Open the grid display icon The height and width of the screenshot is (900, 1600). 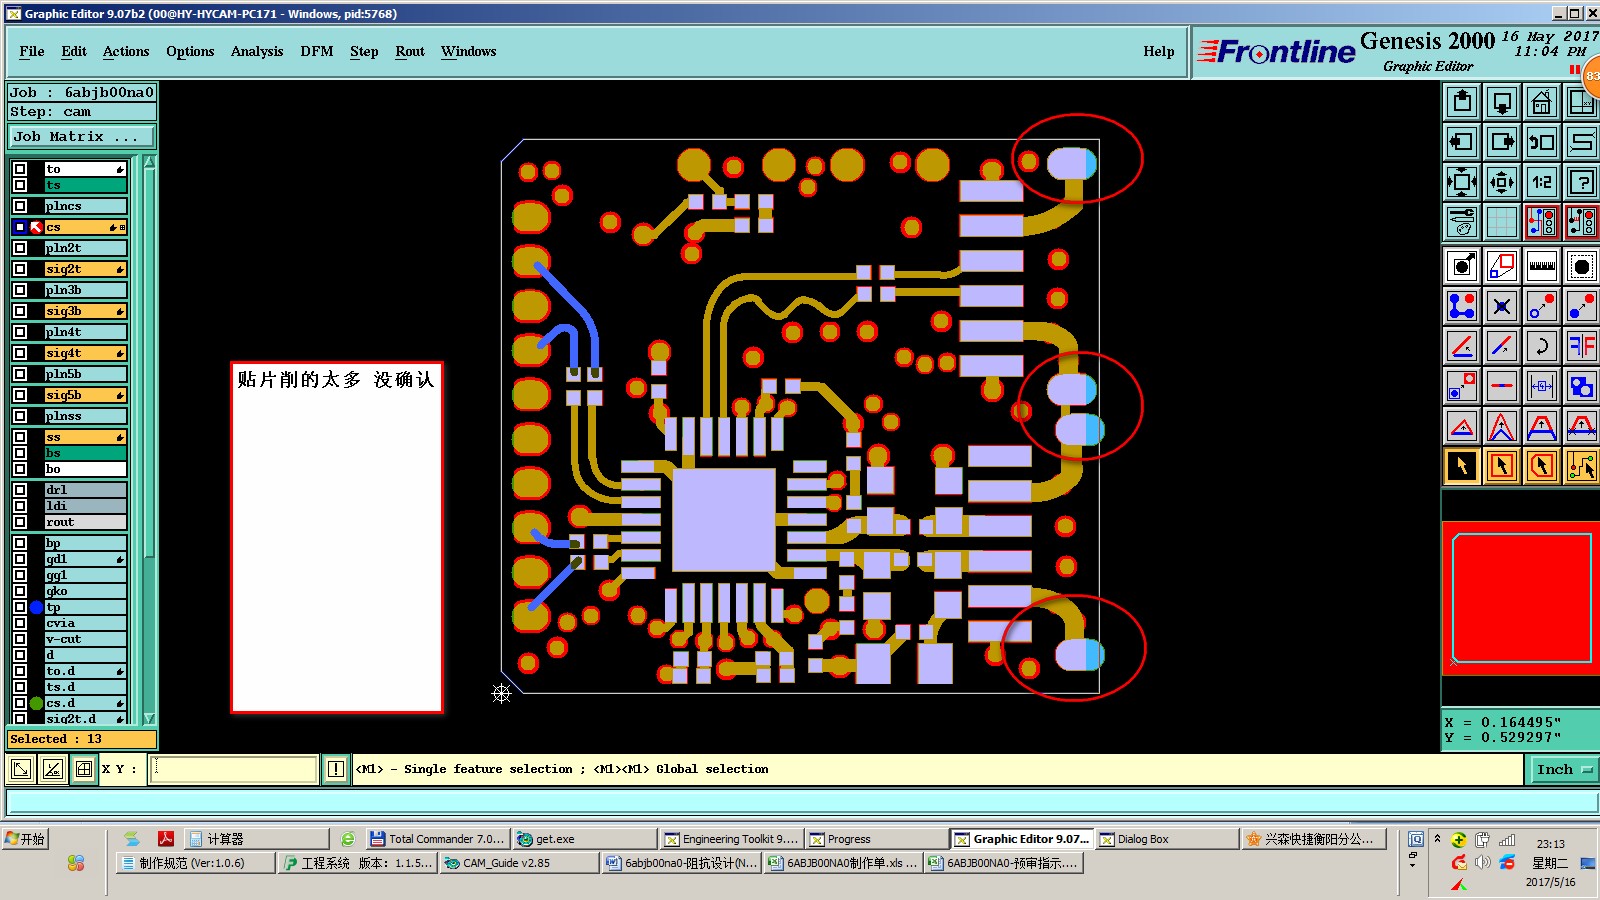(1502, 222)
